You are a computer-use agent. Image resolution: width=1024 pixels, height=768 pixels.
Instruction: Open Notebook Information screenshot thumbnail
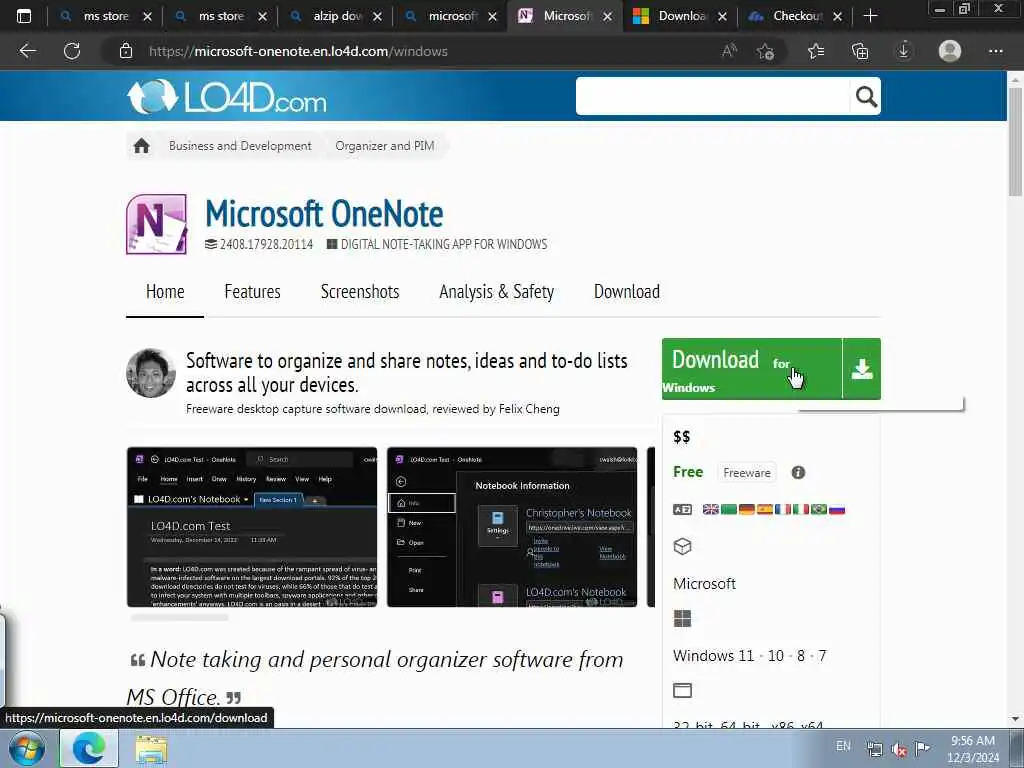click(x=512, y=527)
